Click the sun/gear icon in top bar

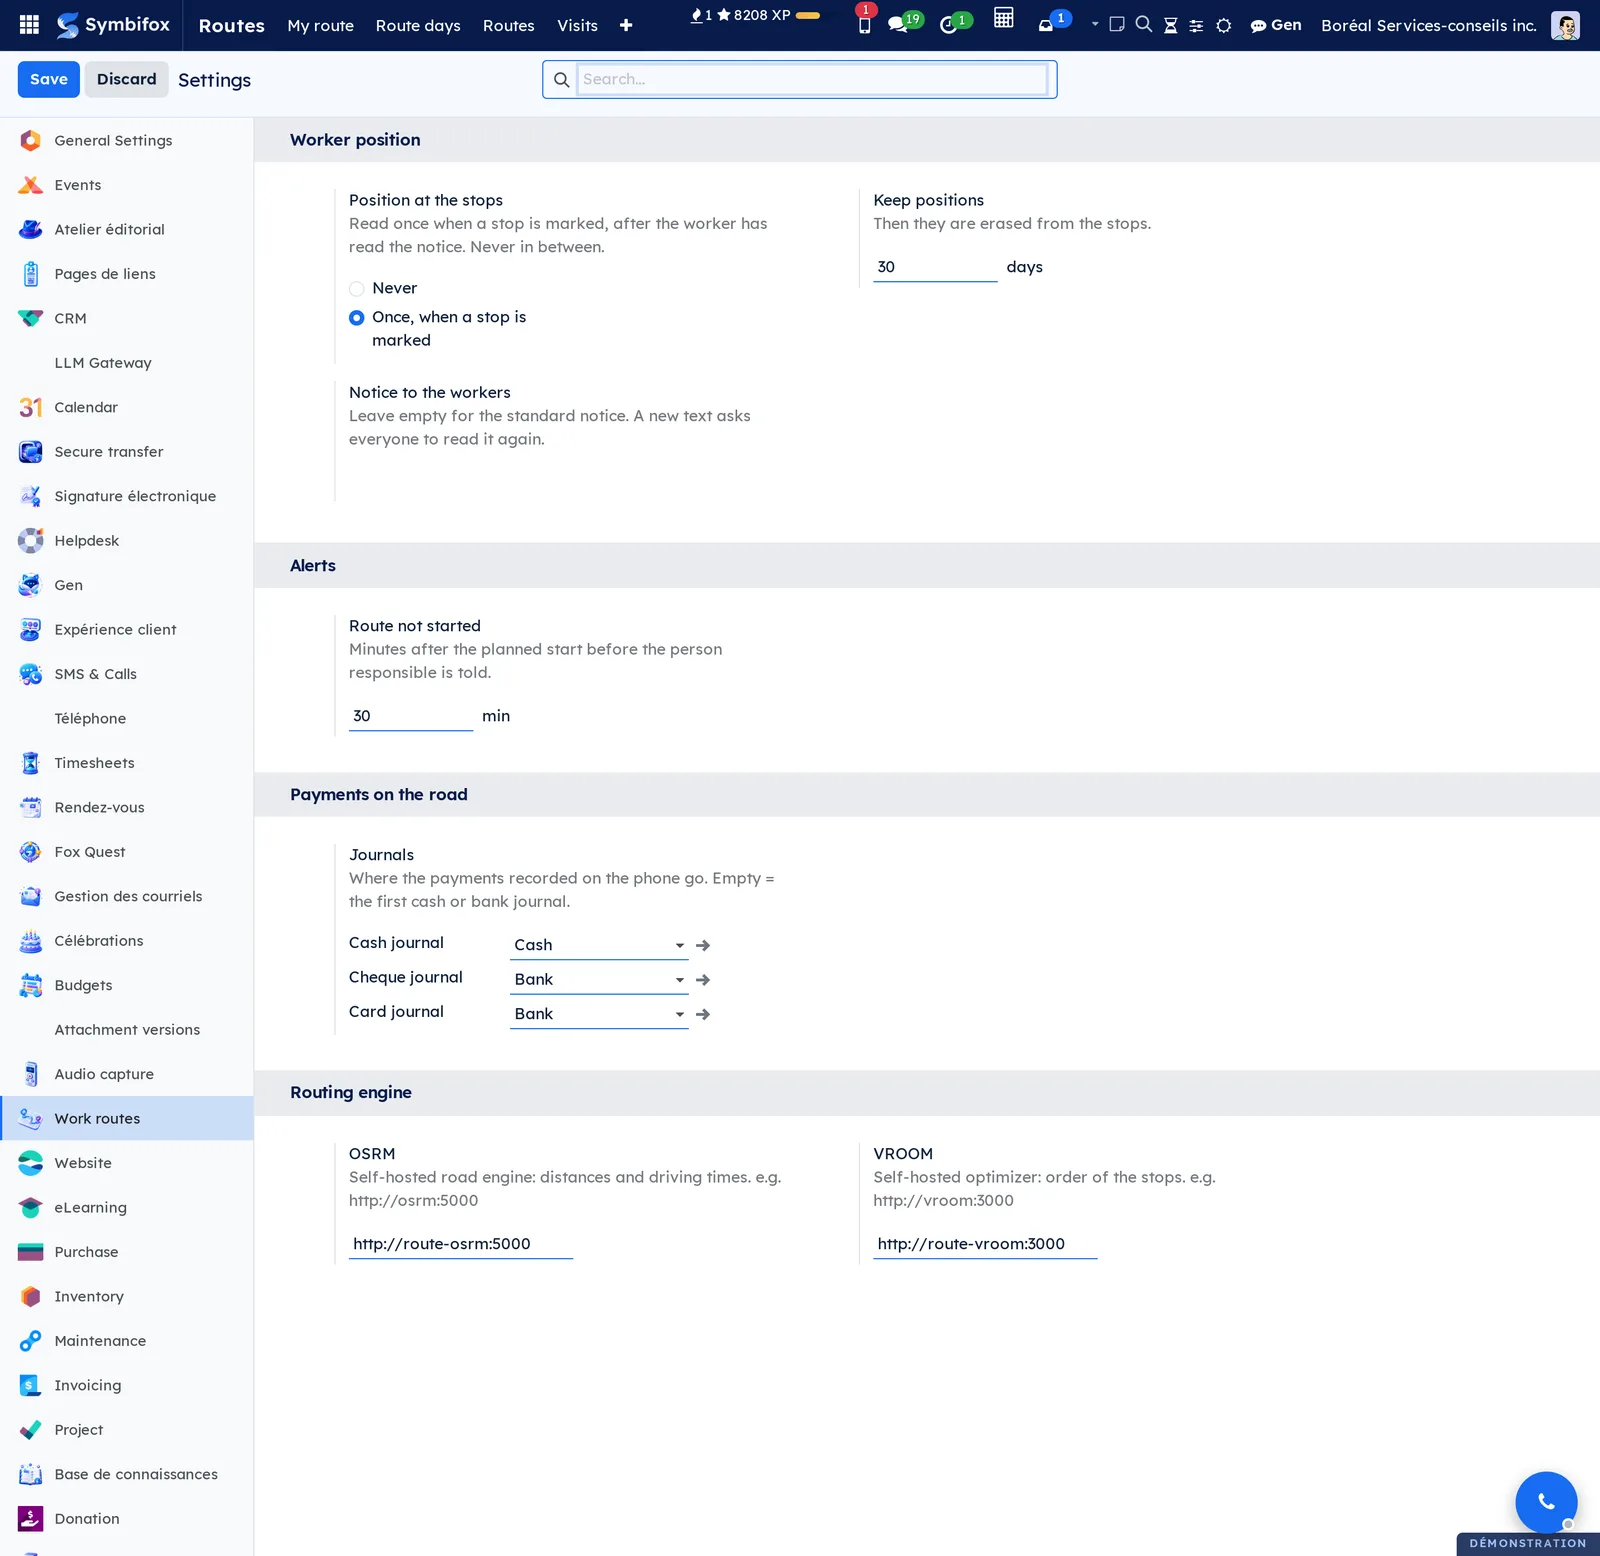[1224, 26]
